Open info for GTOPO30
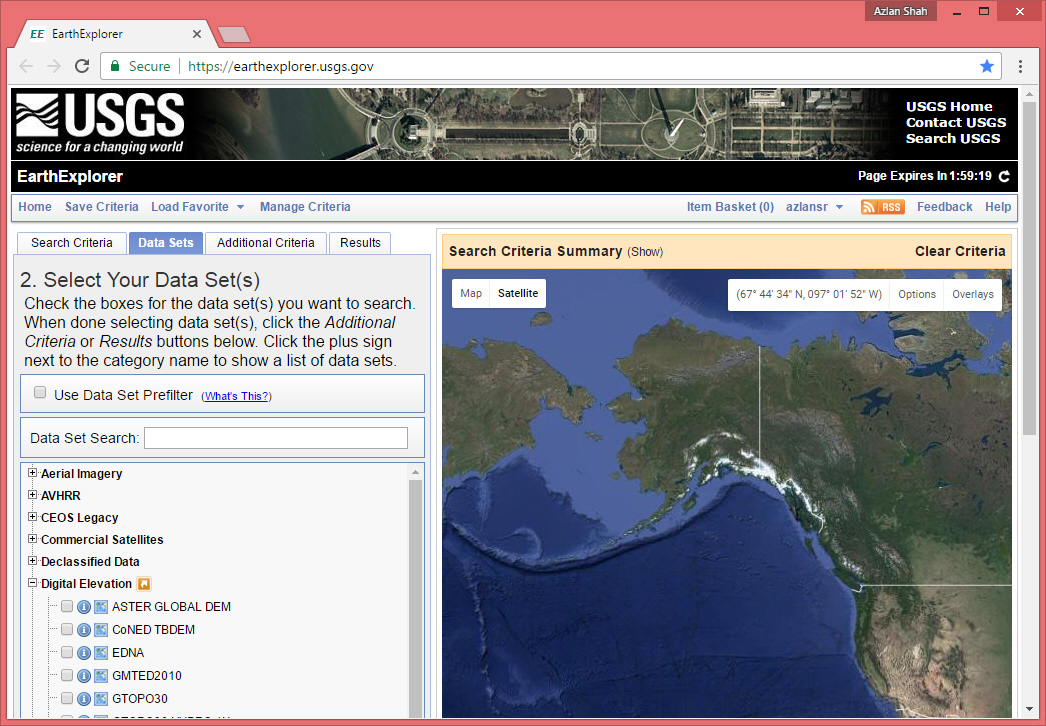The height and width of the screenshot is (726, 1046). coord(84,699)
